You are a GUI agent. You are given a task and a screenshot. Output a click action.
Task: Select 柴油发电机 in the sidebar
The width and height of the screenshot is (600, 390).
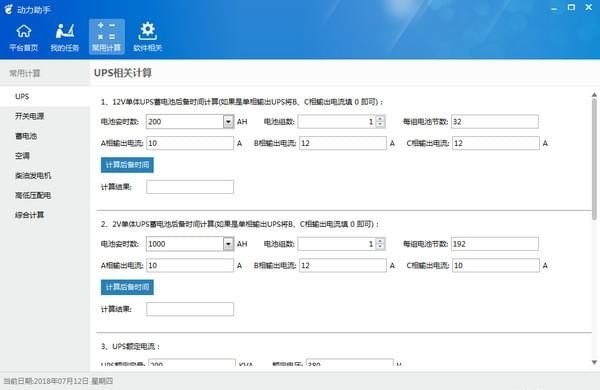45,175
